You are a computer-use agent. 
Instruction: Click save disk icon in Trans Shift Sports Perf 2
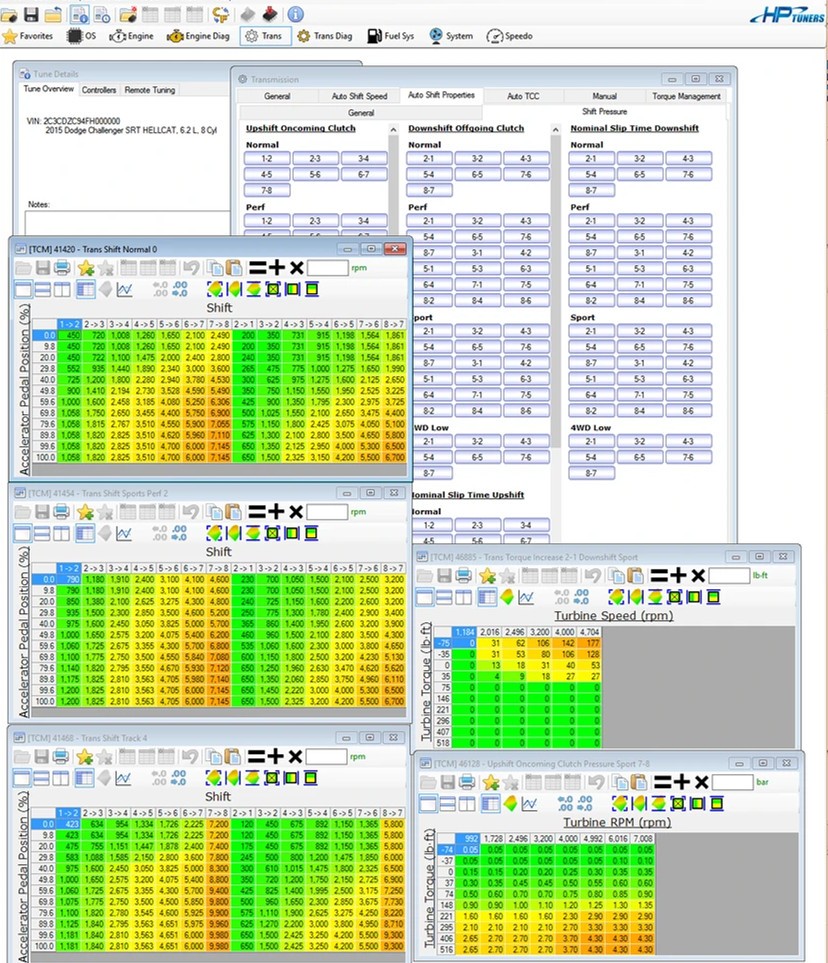click(x=42, y=512)
